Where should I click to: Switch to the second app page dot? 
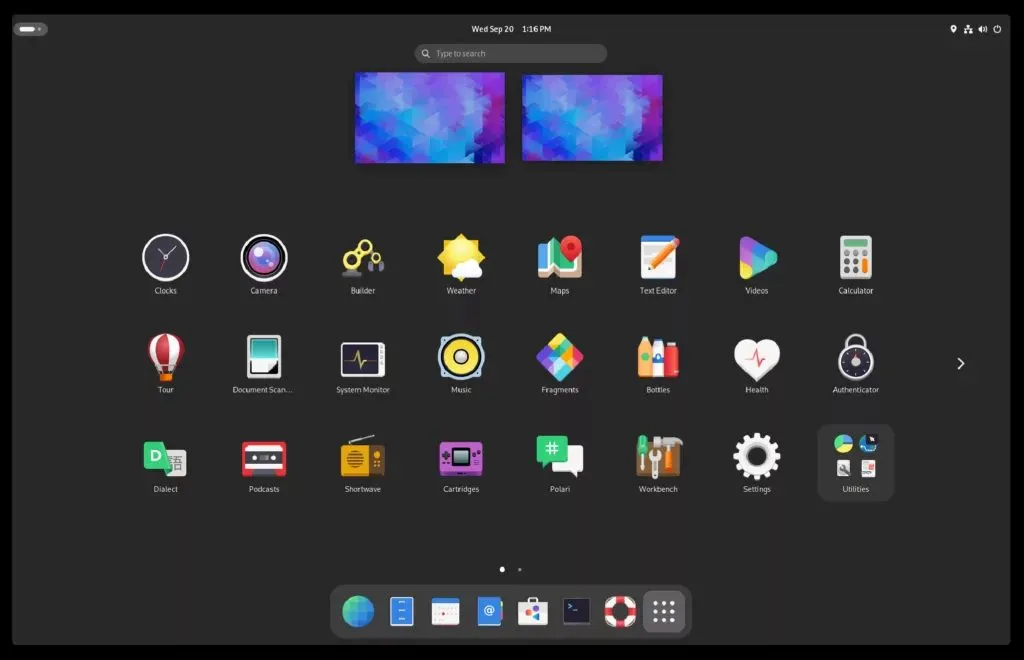point(519,569)
